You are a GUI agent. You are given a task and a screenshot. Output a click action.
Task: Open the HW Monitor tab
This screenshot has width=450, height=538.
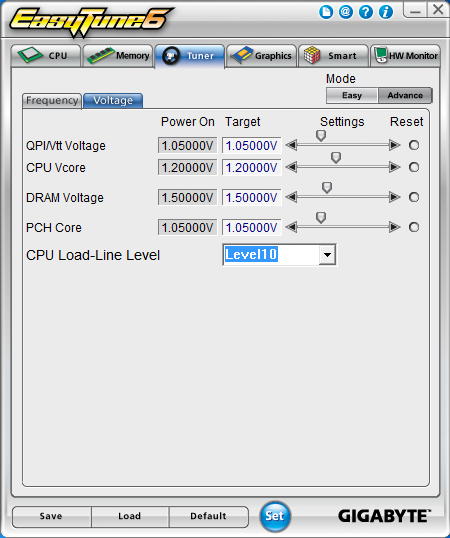pyautogui.click(x=405, y=56)
